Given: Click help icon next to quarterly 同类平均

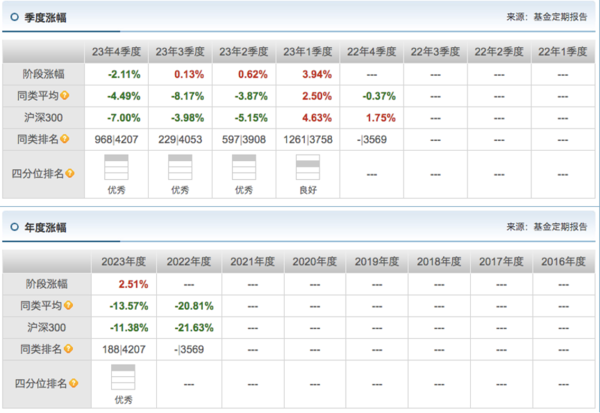Looking at the screenshot, I should (65, 95).
